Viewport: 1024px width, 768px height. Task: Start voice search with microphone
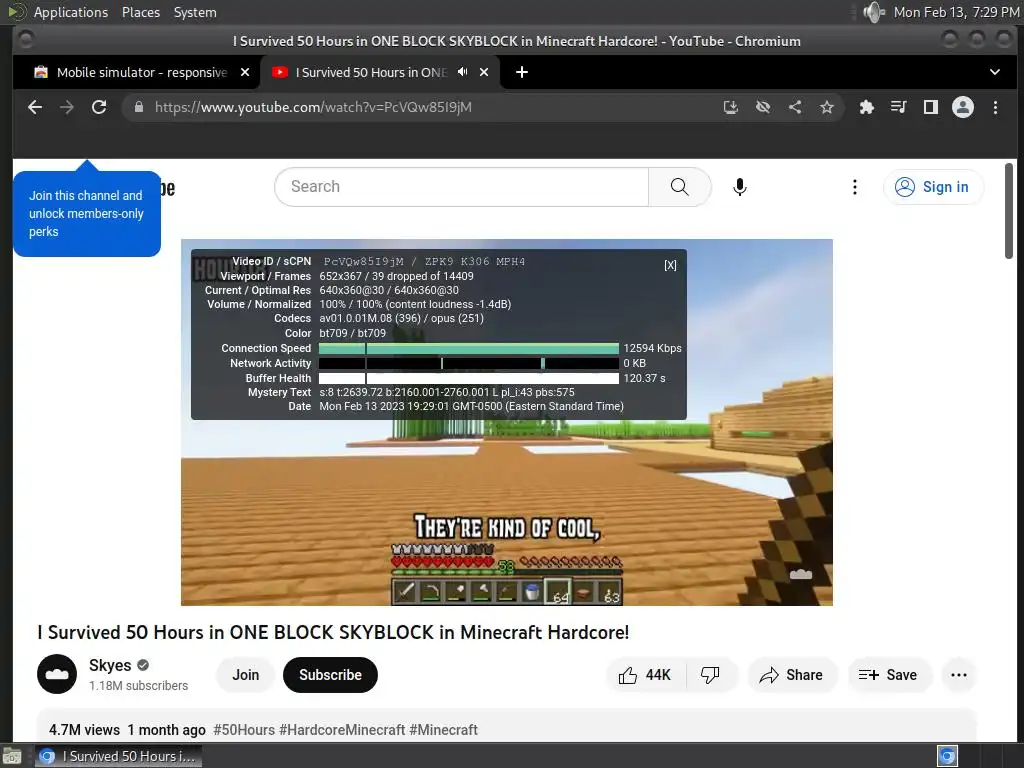point(739,187)
